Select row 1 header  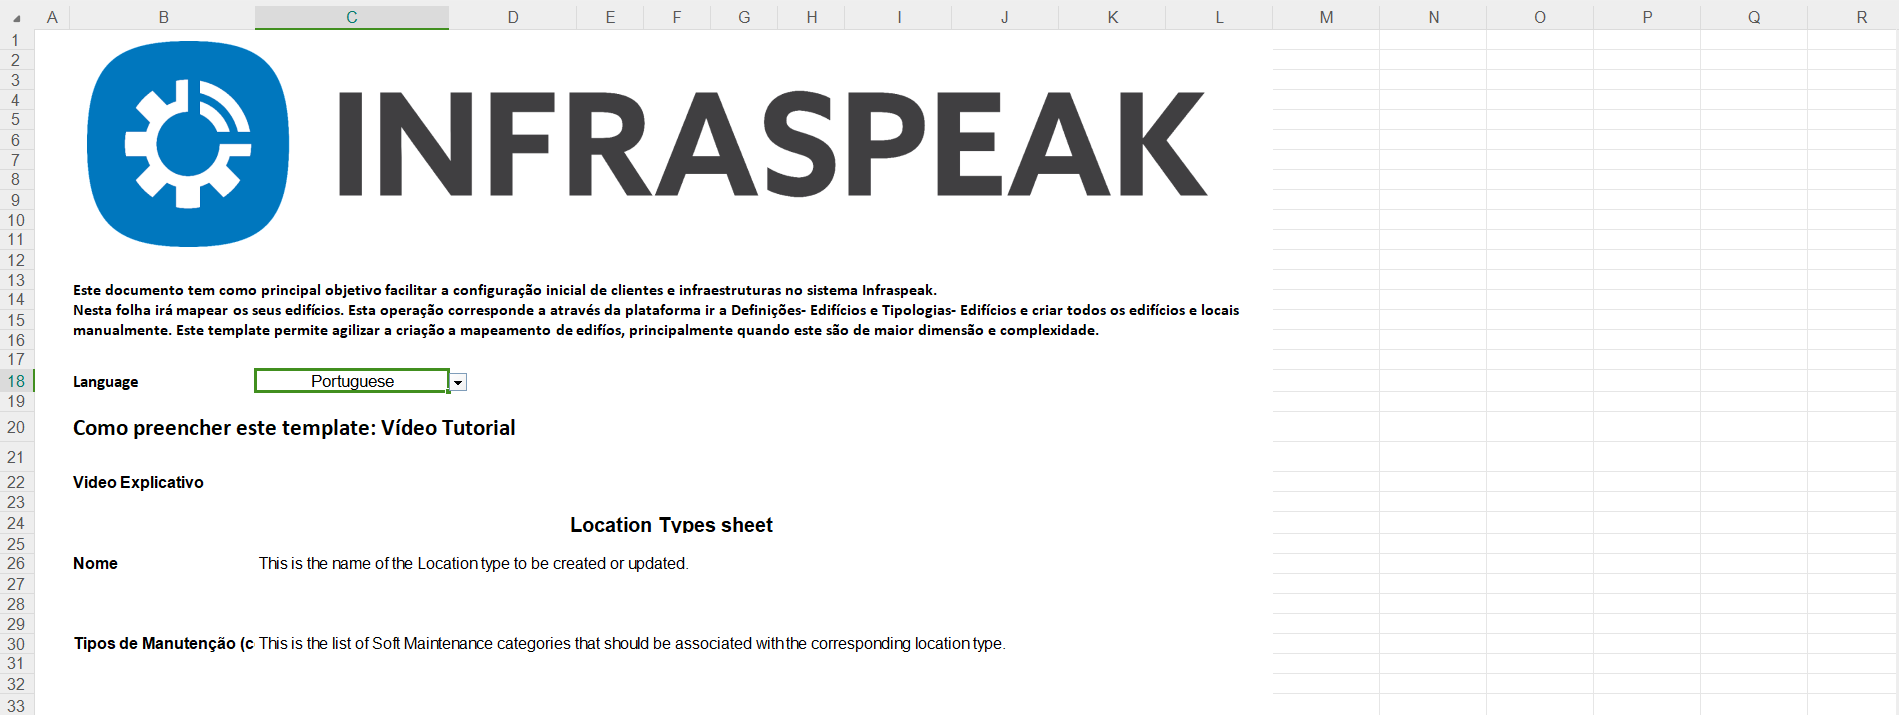16,40
